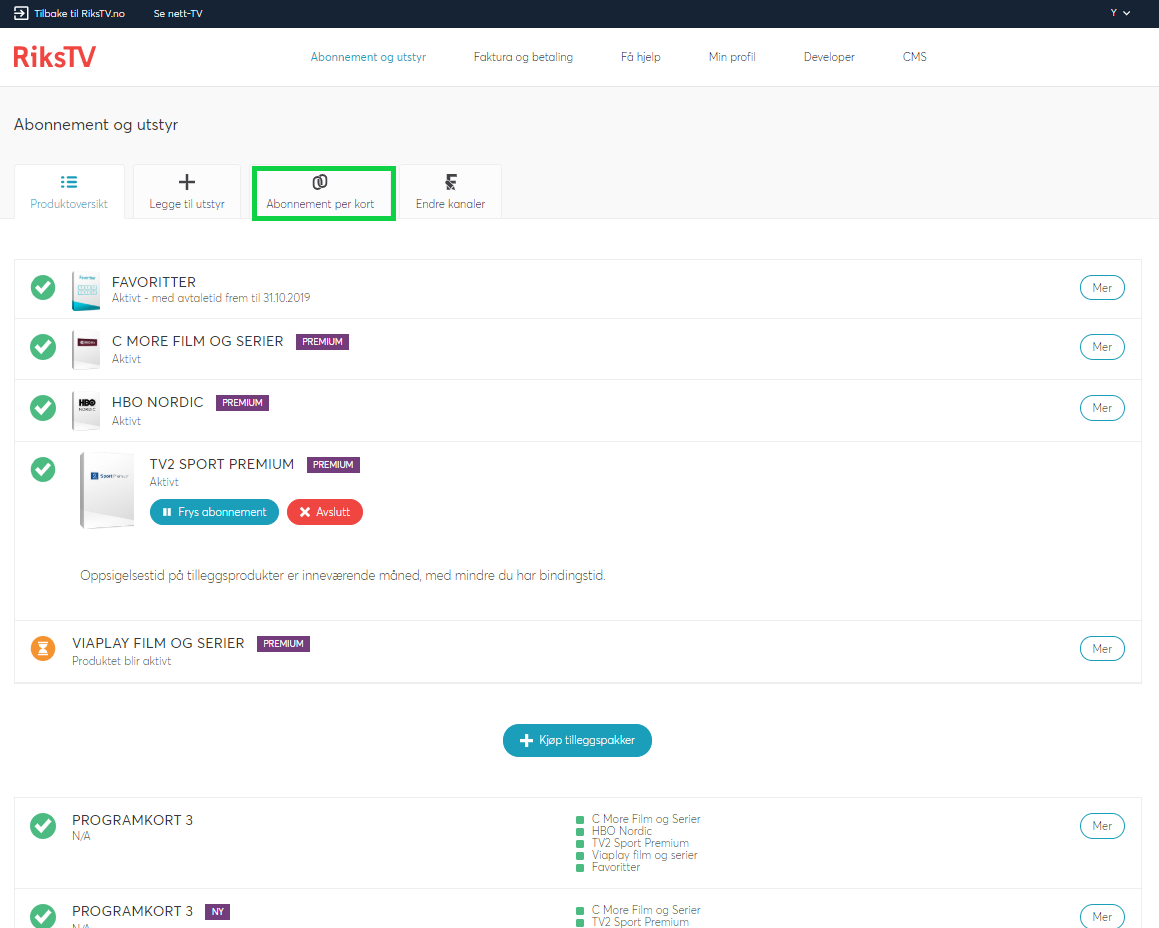Click the C More product box thumbnail
Viewport: 1159px width, 928px height.
pyautogui.click(x=86, y=350)
